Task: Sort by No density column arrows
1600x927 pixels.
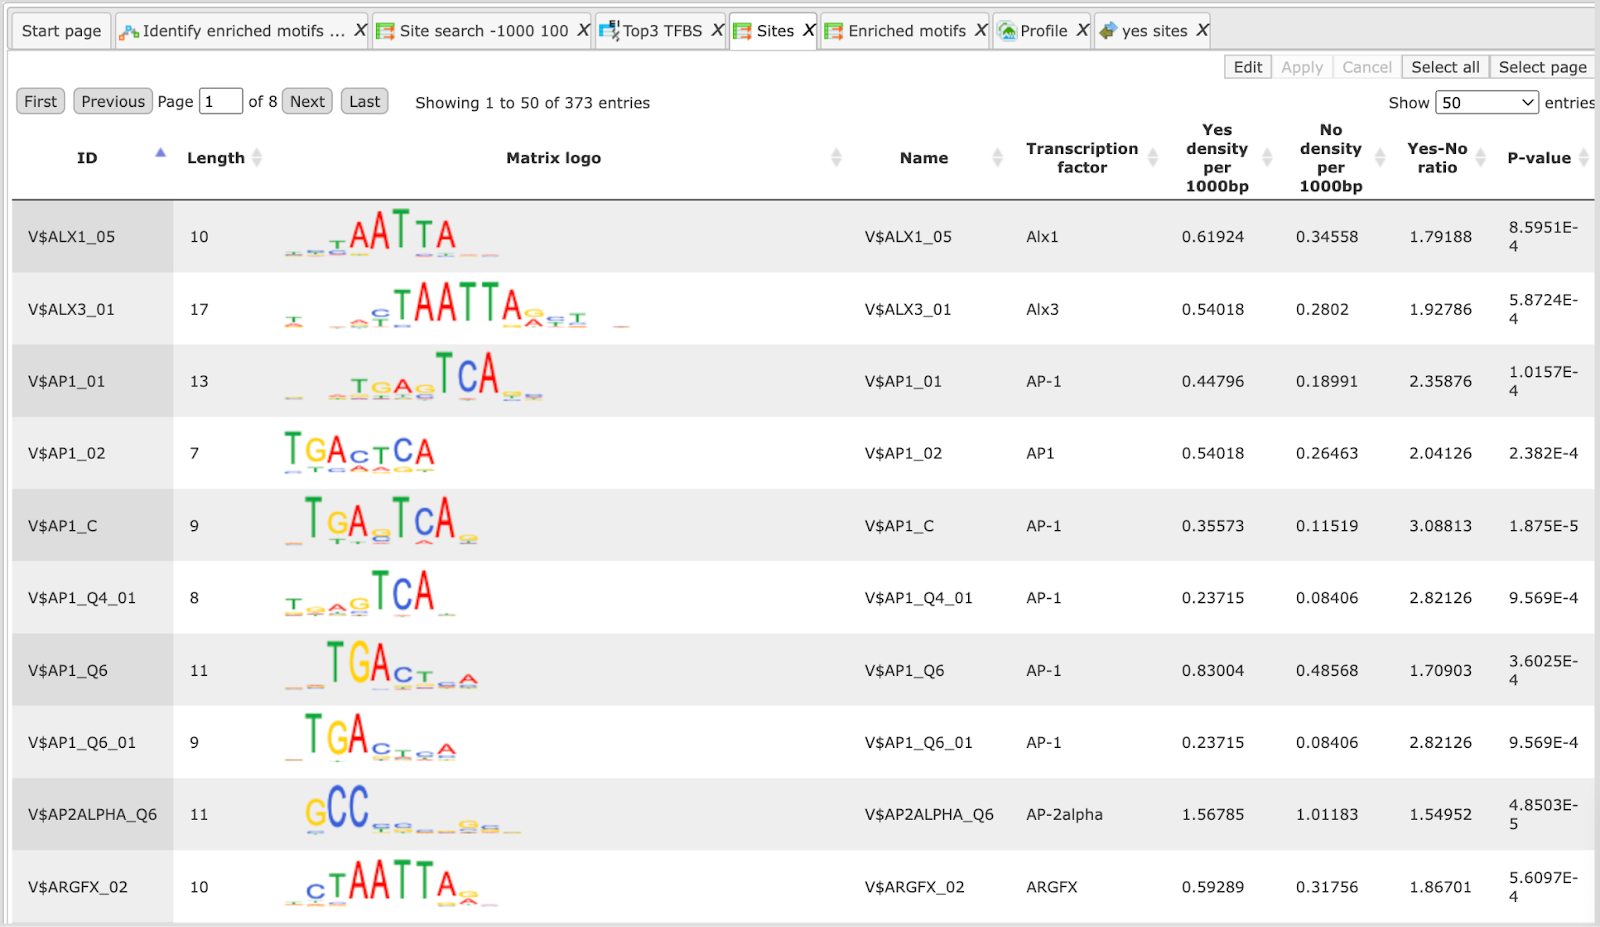Action: (1380, 157)
